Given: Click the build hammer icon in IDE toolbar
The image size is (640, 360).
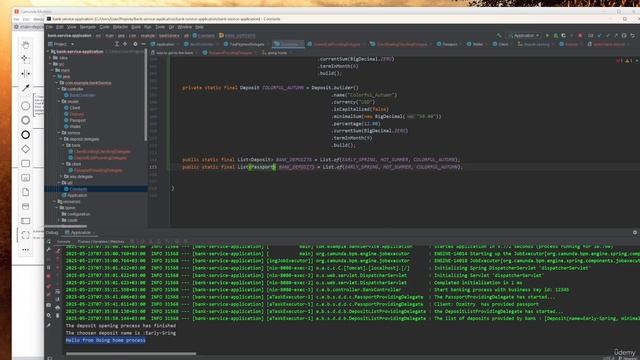Looking at the screenshot, I should coord(499,36).
